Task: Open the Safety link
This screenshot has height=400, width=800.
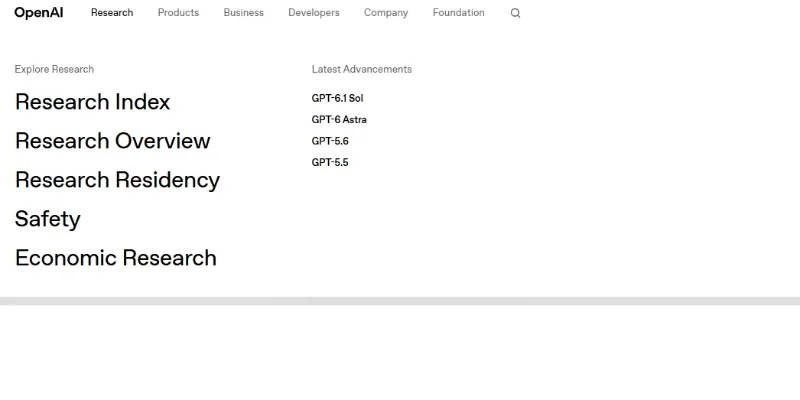Action: 47,219
